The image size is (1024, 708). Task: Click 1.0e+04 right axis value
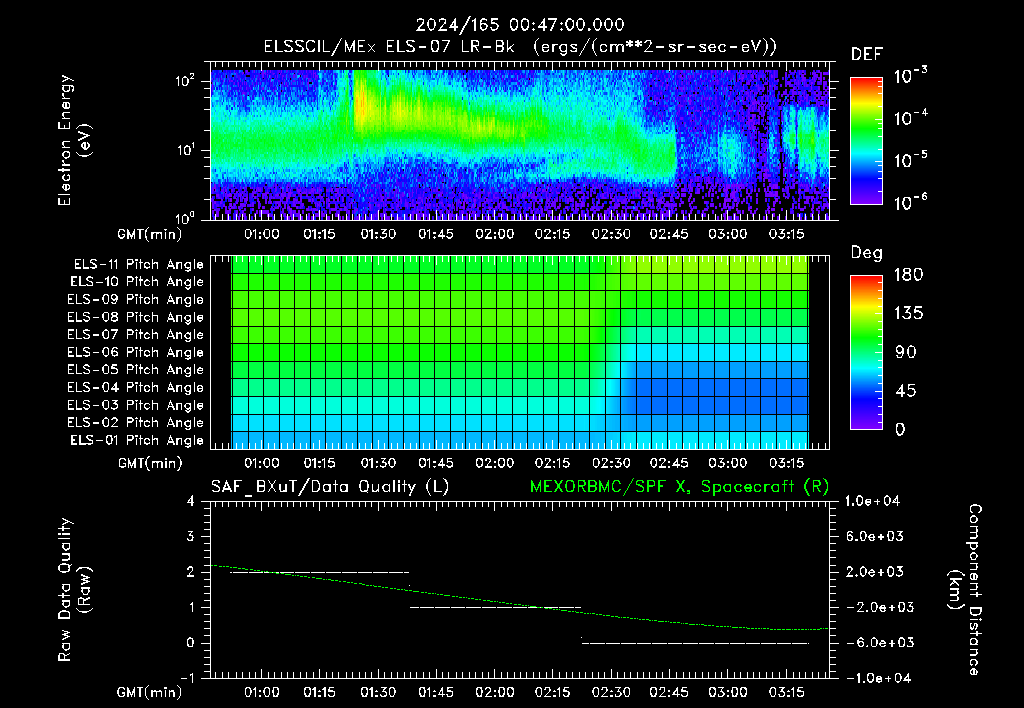(872, 502)
